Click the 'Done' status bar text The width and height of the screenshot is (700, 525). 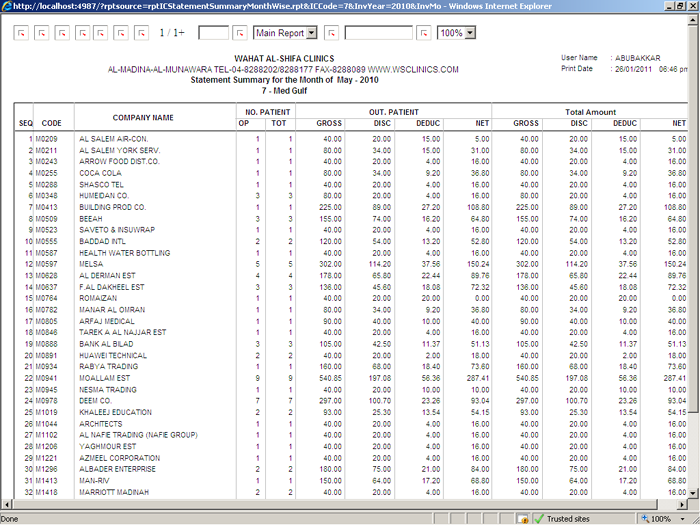(9, 519)
